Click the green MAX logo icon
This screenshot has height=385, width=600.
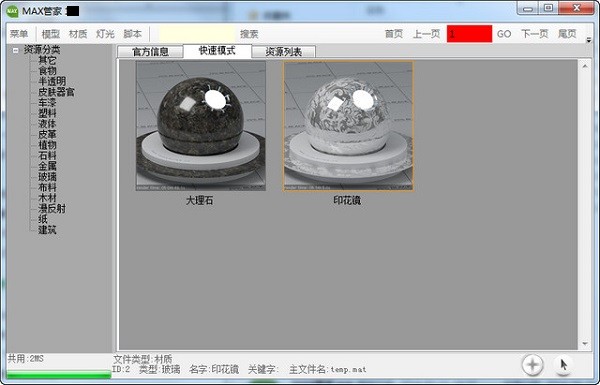[12, 11]
